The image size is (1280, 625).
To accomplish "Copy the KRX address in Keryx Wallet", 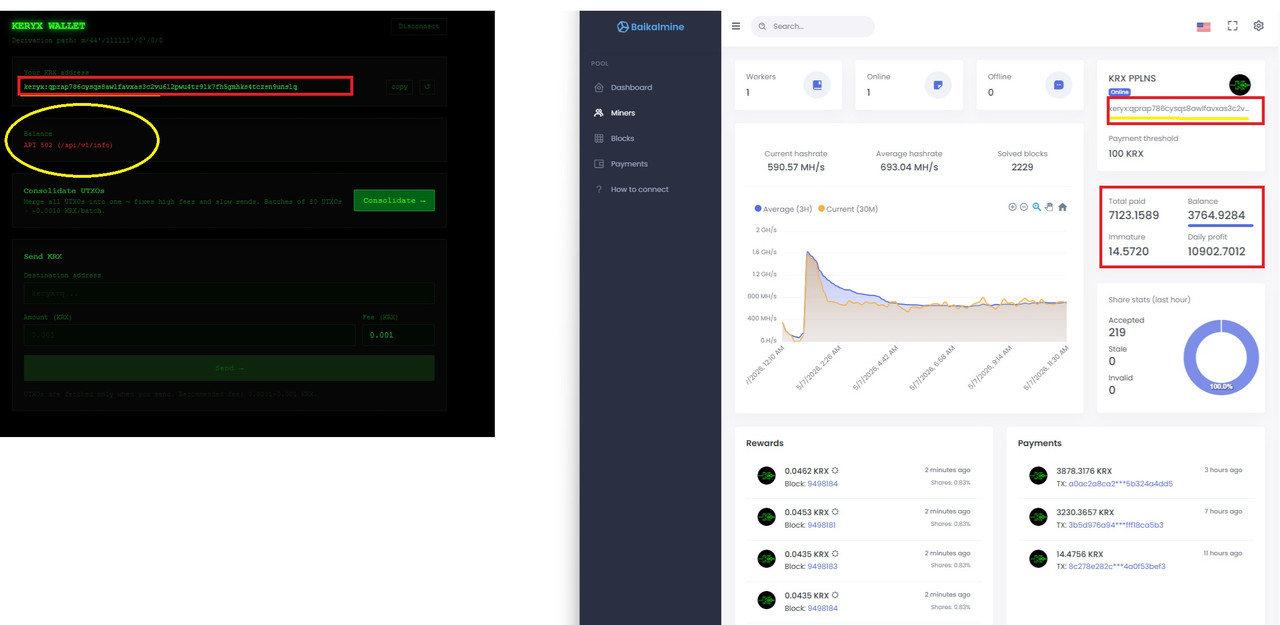I will point(400,87).
